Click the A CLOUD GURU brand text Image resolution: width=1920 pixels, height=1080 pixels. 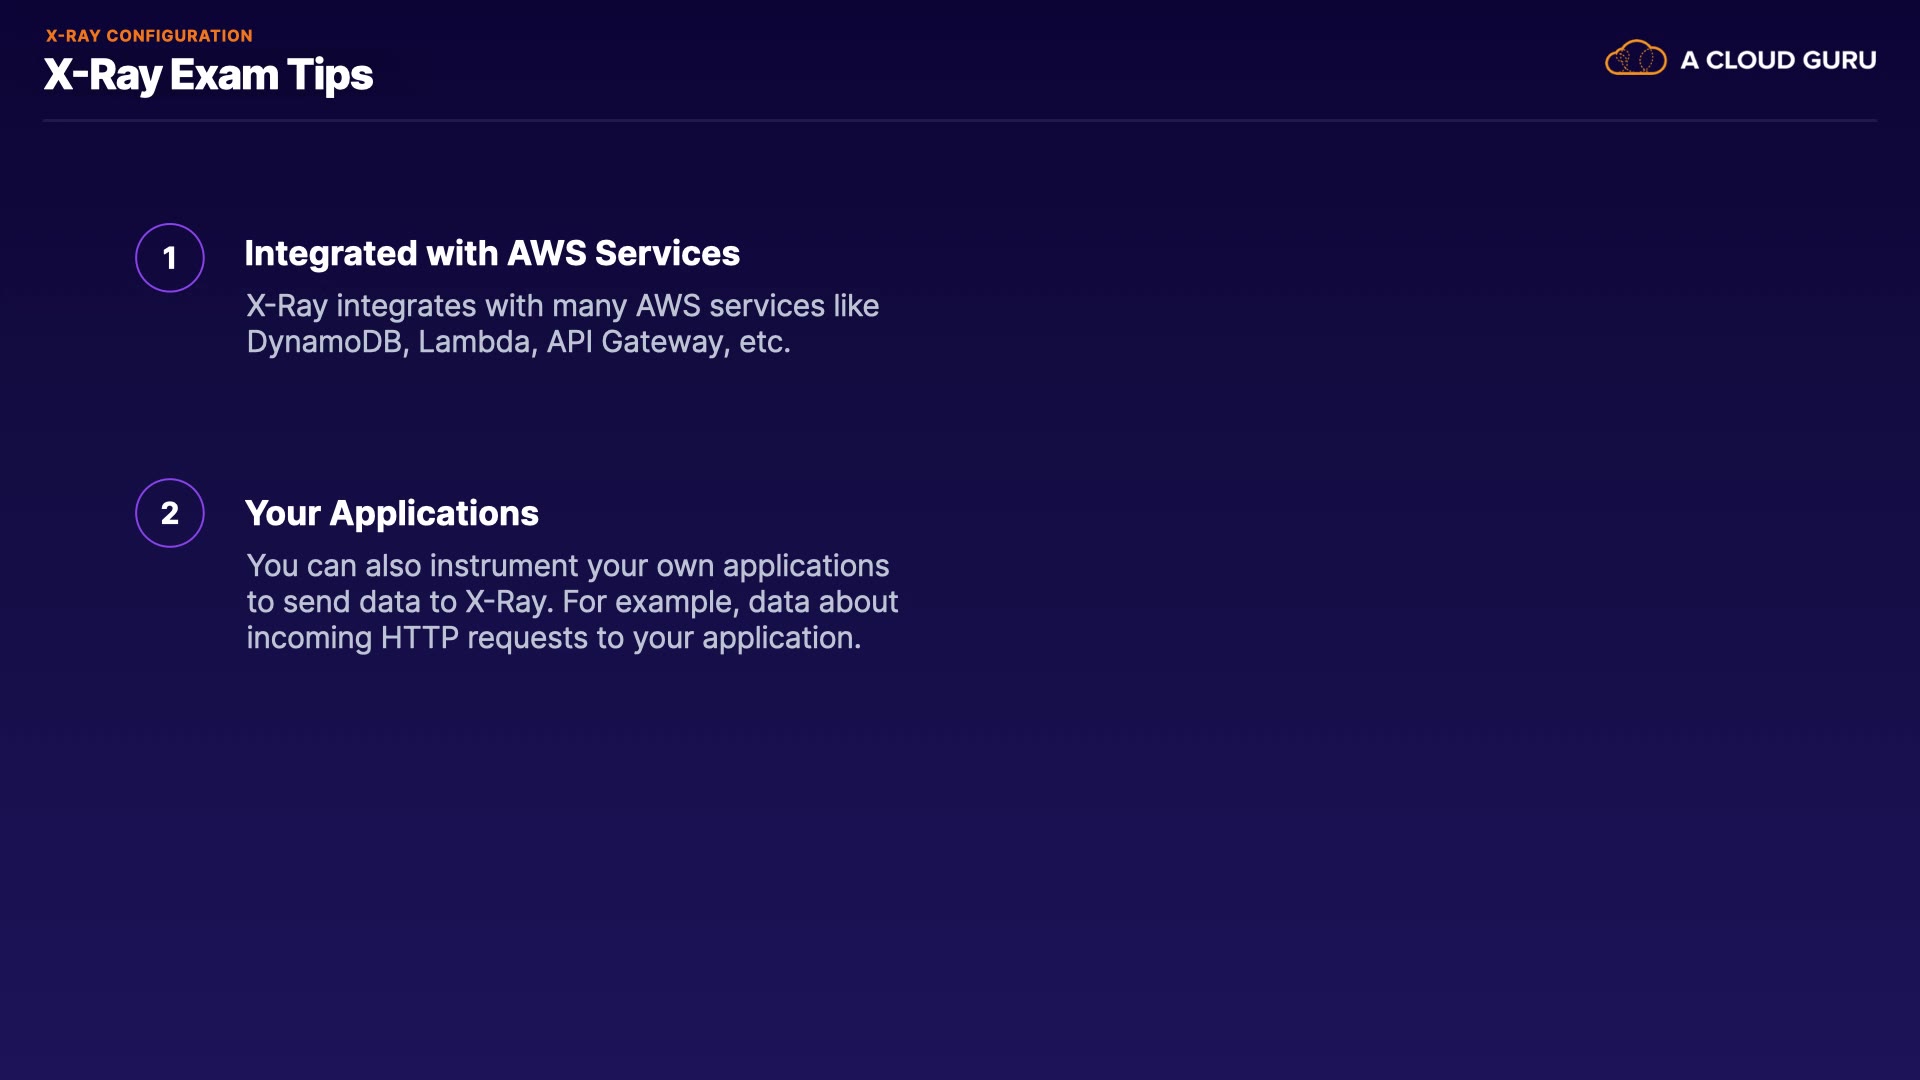click(1778, 60)
